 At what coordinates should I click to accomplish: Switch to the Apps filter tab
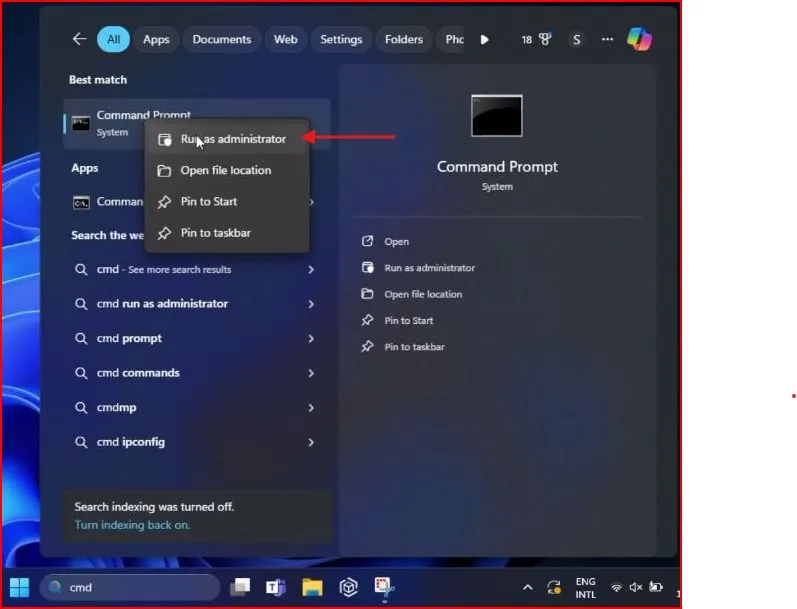click(x=156, y=39)
